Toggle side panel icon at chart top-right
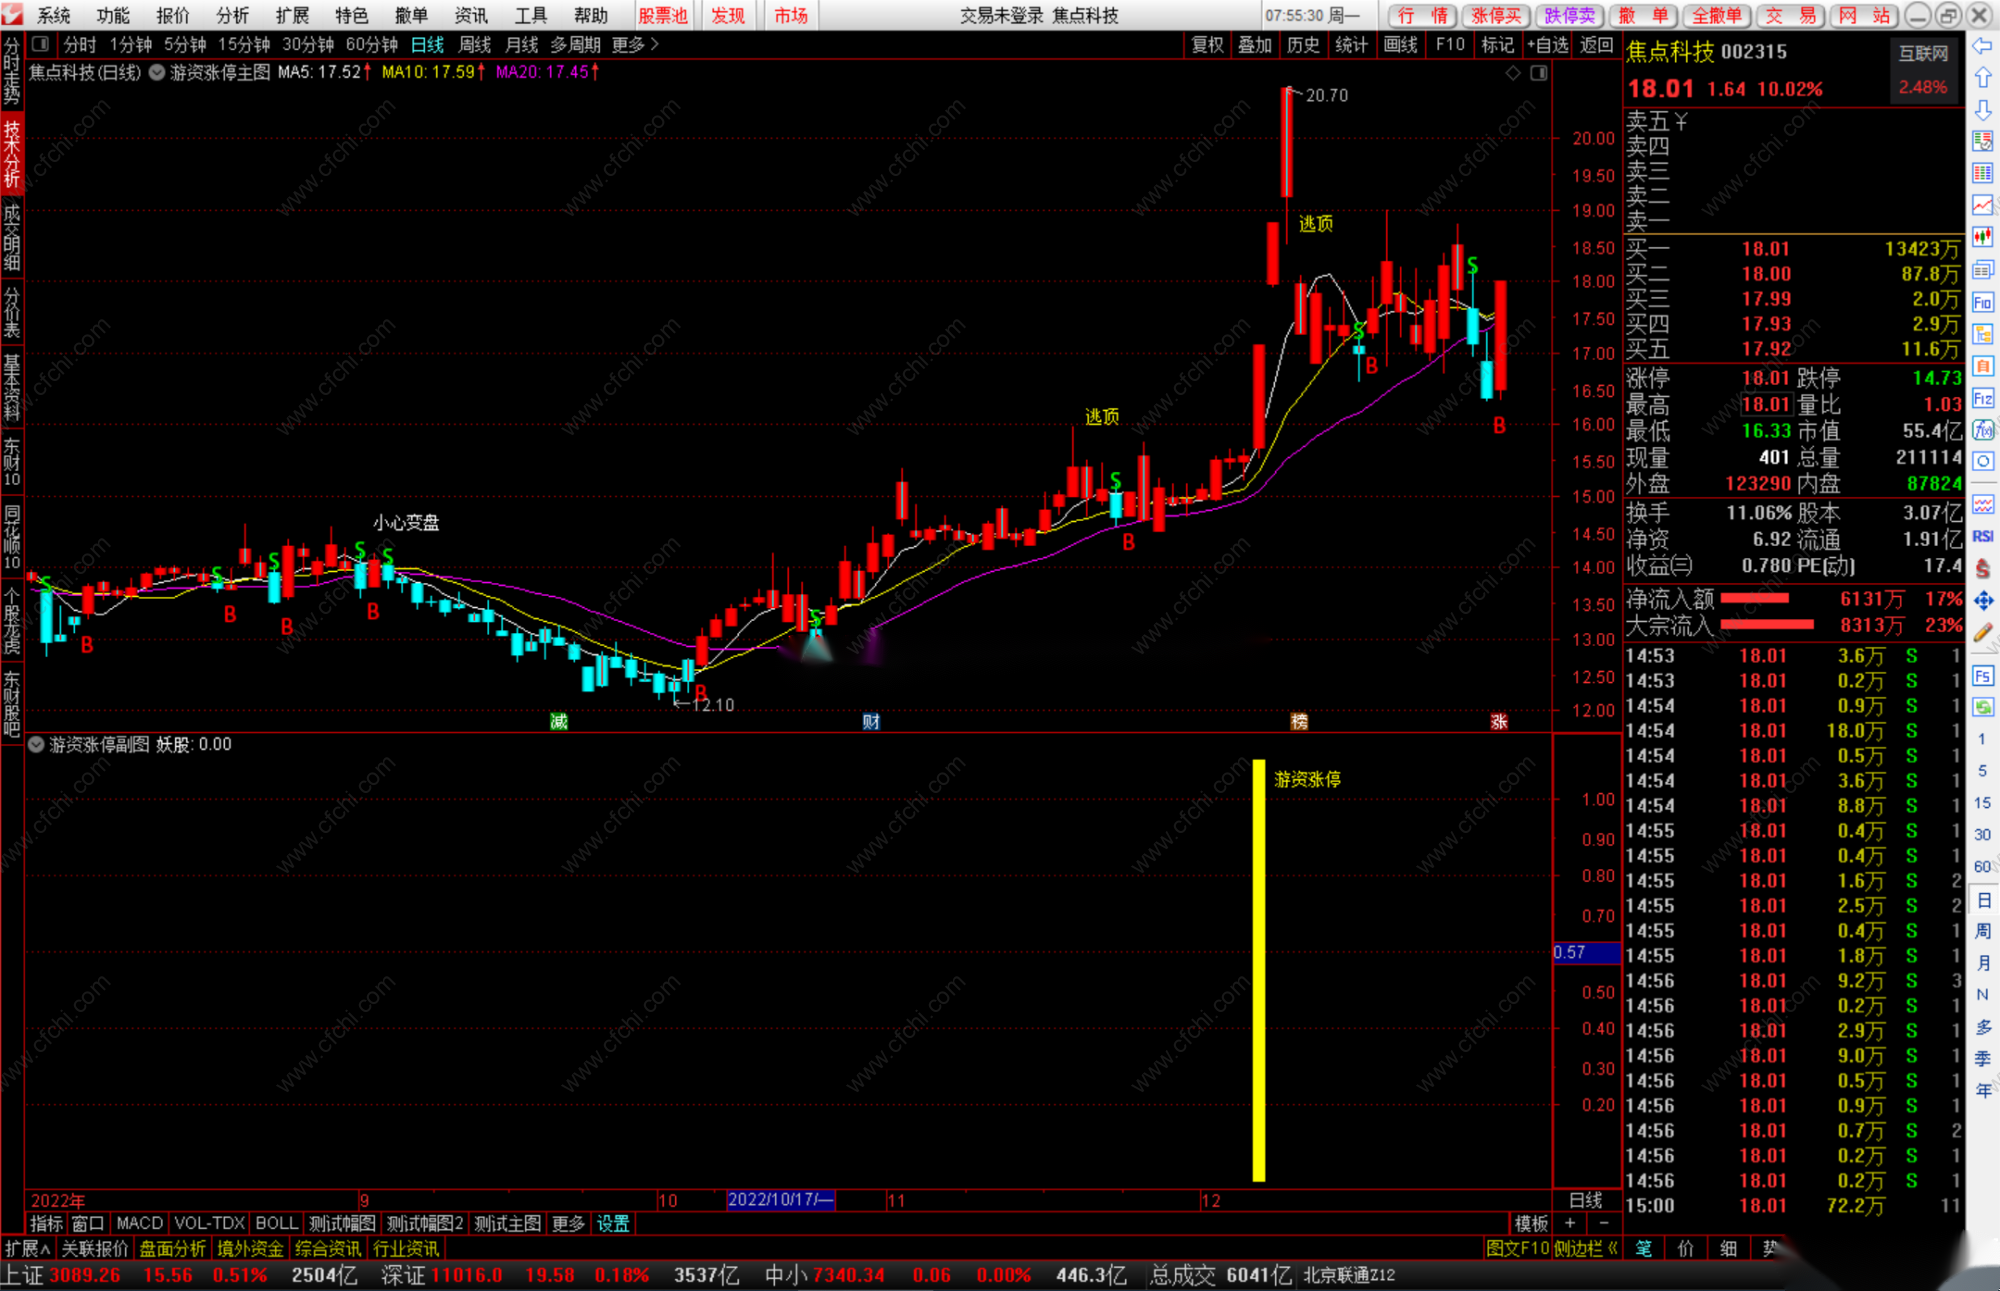Viewport: 2000px width, 1291px height. pos(1539,72)
